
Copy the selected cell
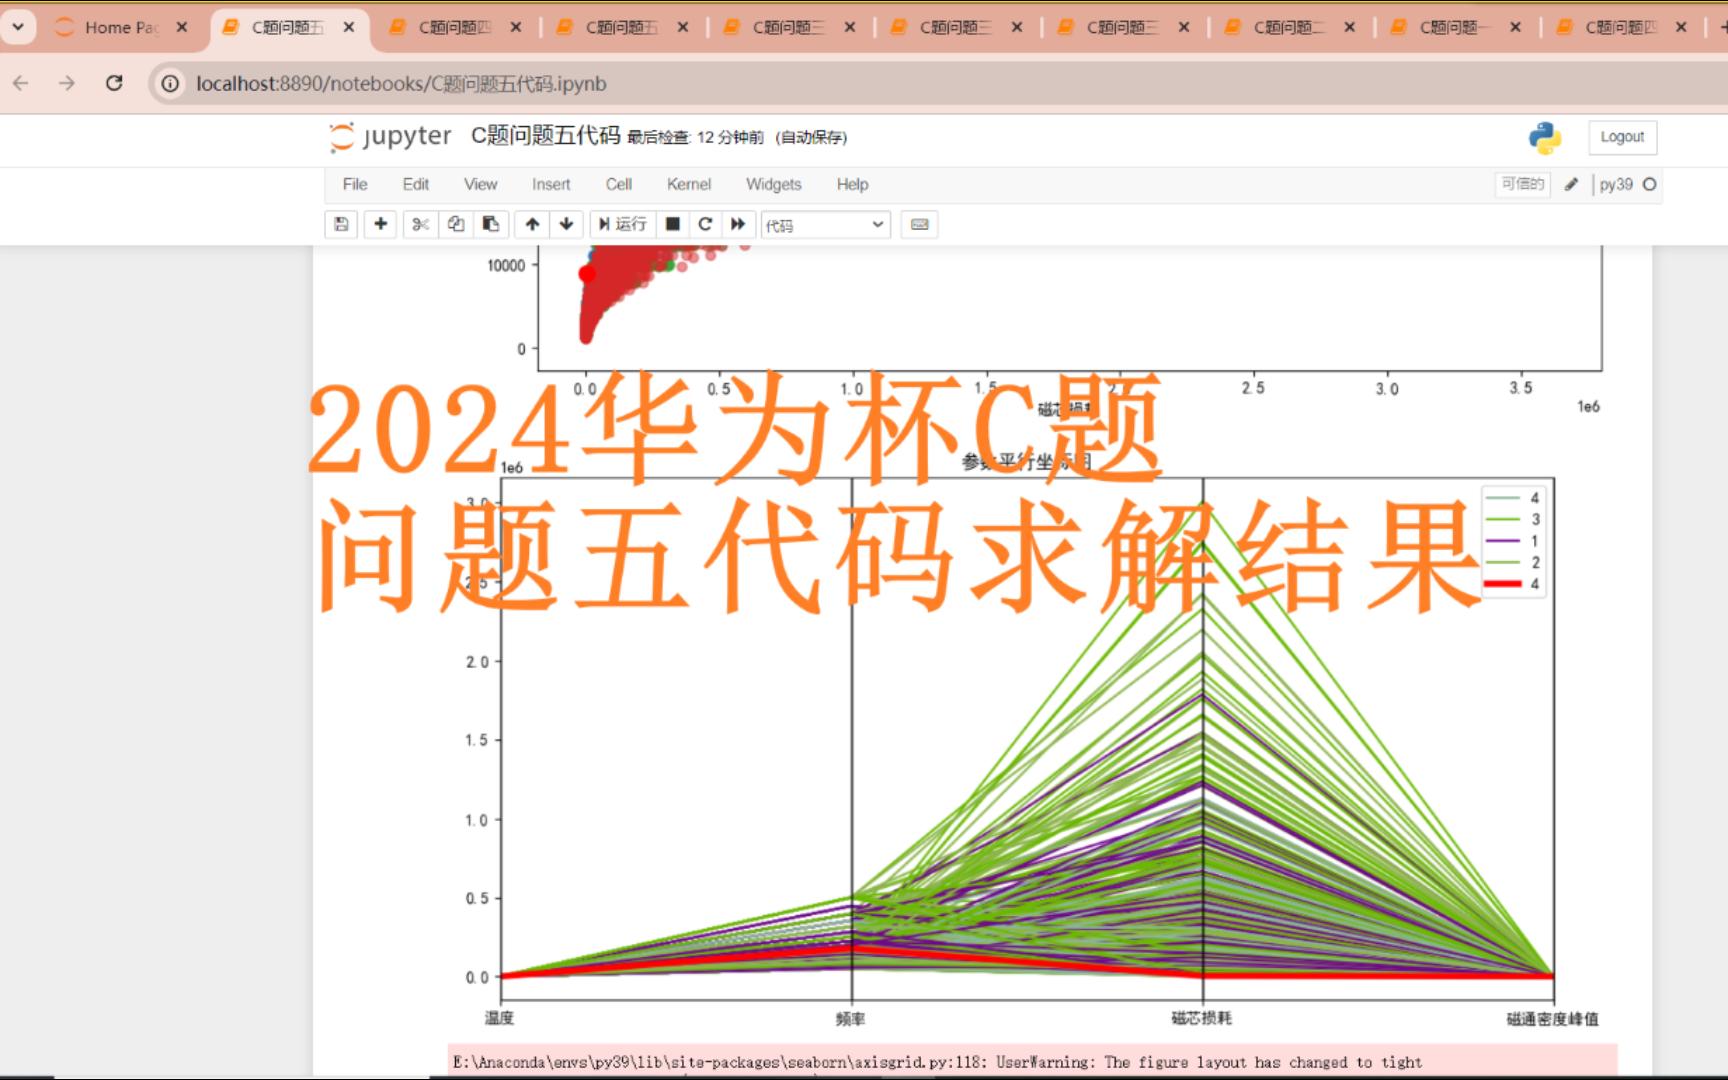[x=455, y=224]
